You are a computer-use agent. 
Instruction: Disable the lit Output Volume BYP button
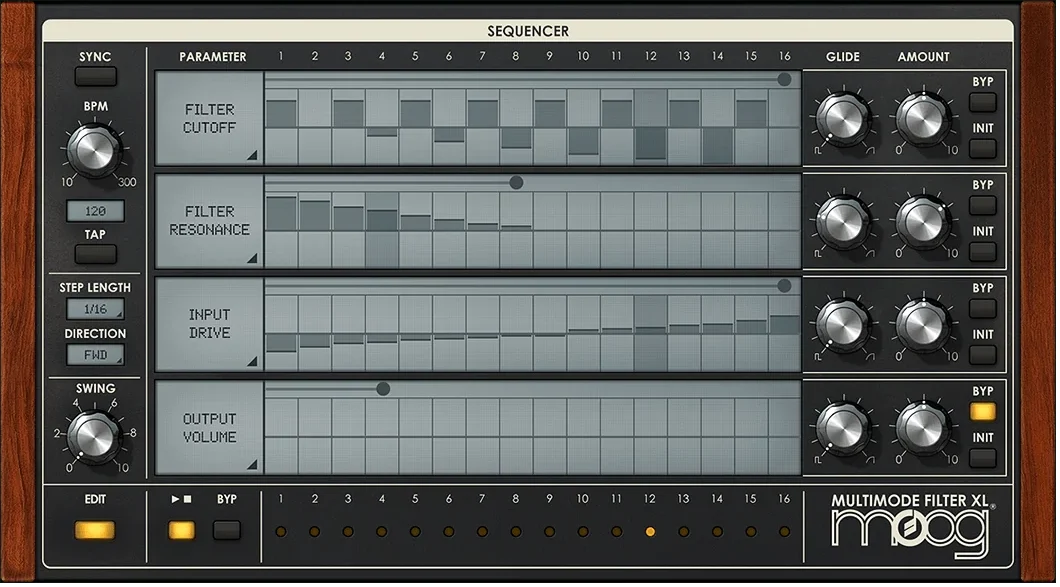click(x=982, y=412)
